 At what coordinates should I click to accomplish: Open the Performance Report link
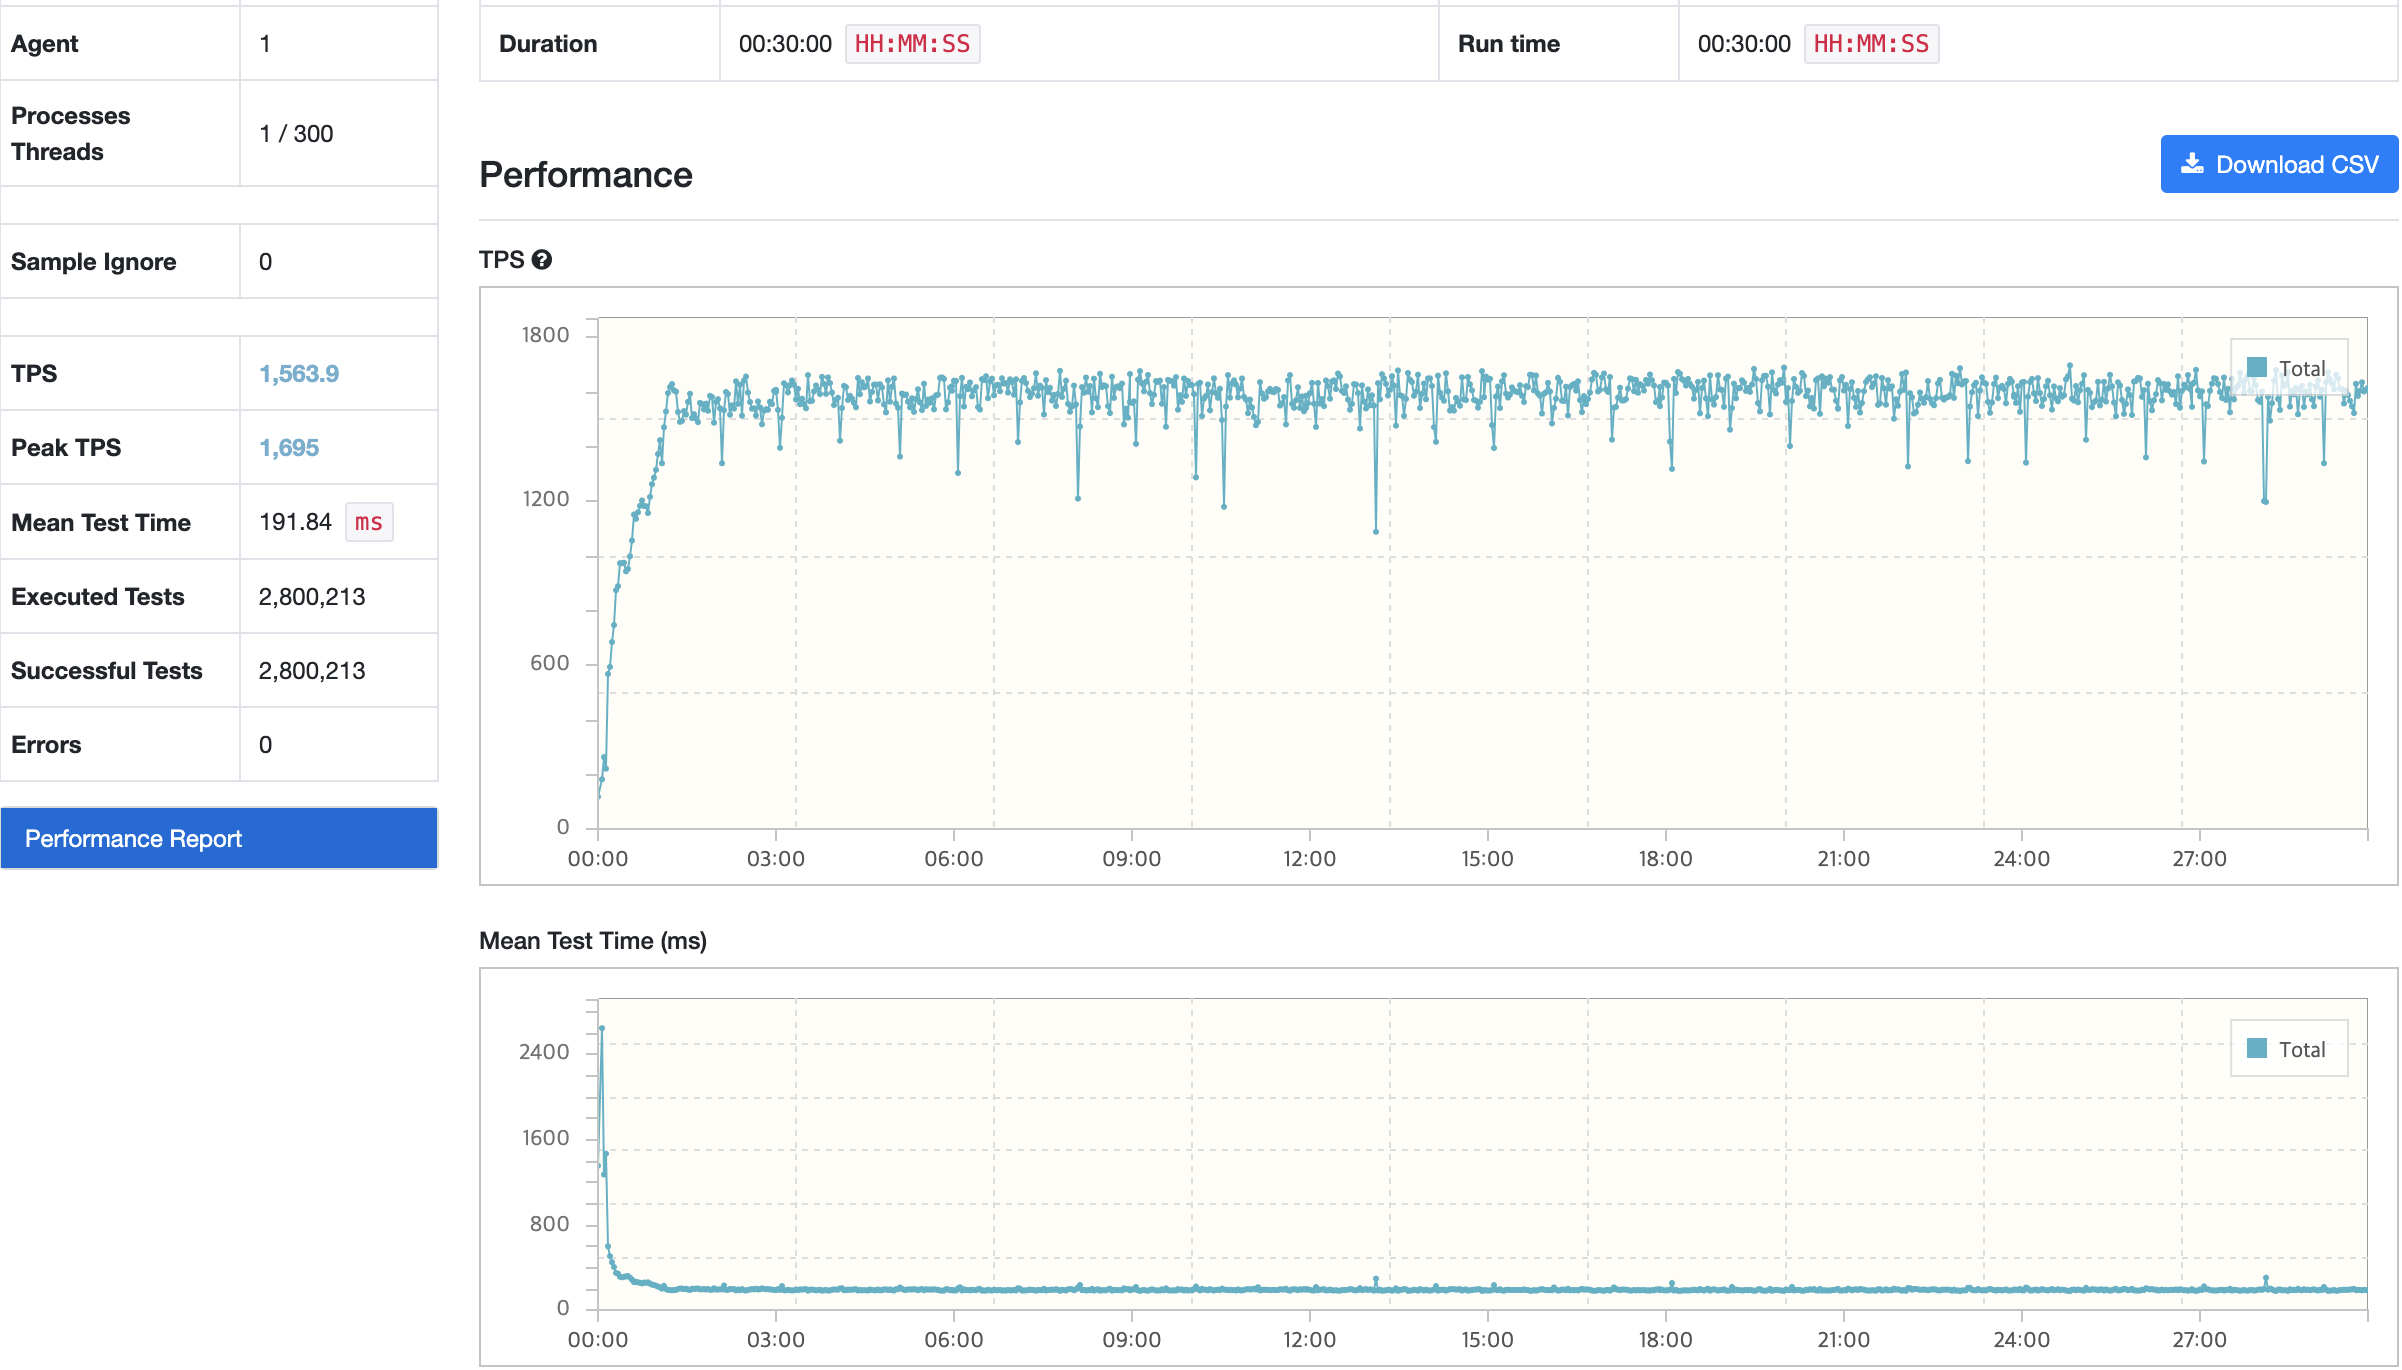coord(219,838)
